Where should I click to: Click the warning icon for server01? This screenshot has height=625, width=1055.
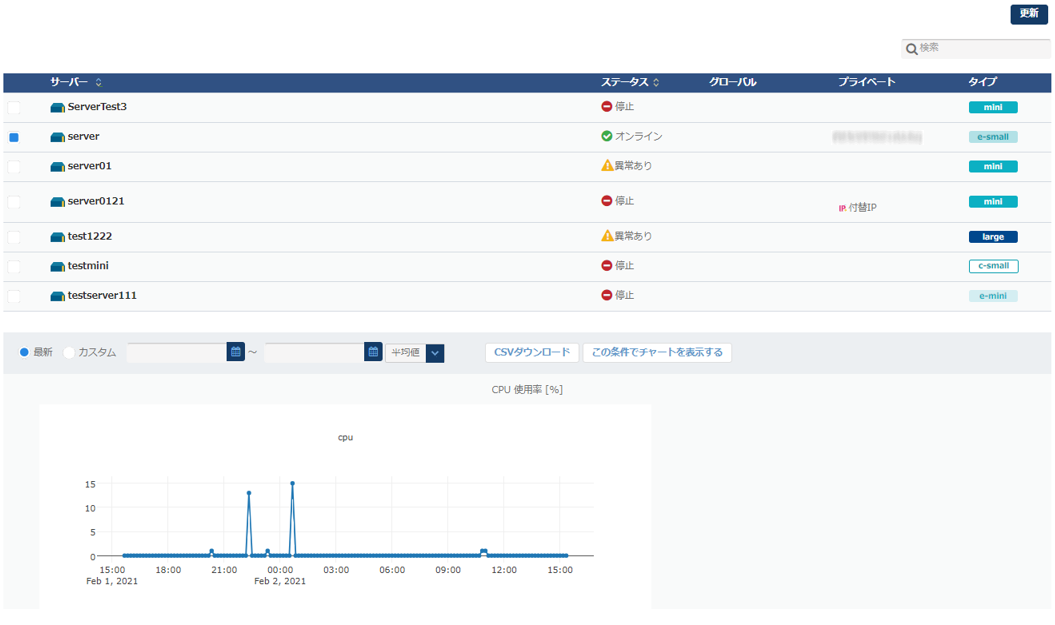pos(607,166)
